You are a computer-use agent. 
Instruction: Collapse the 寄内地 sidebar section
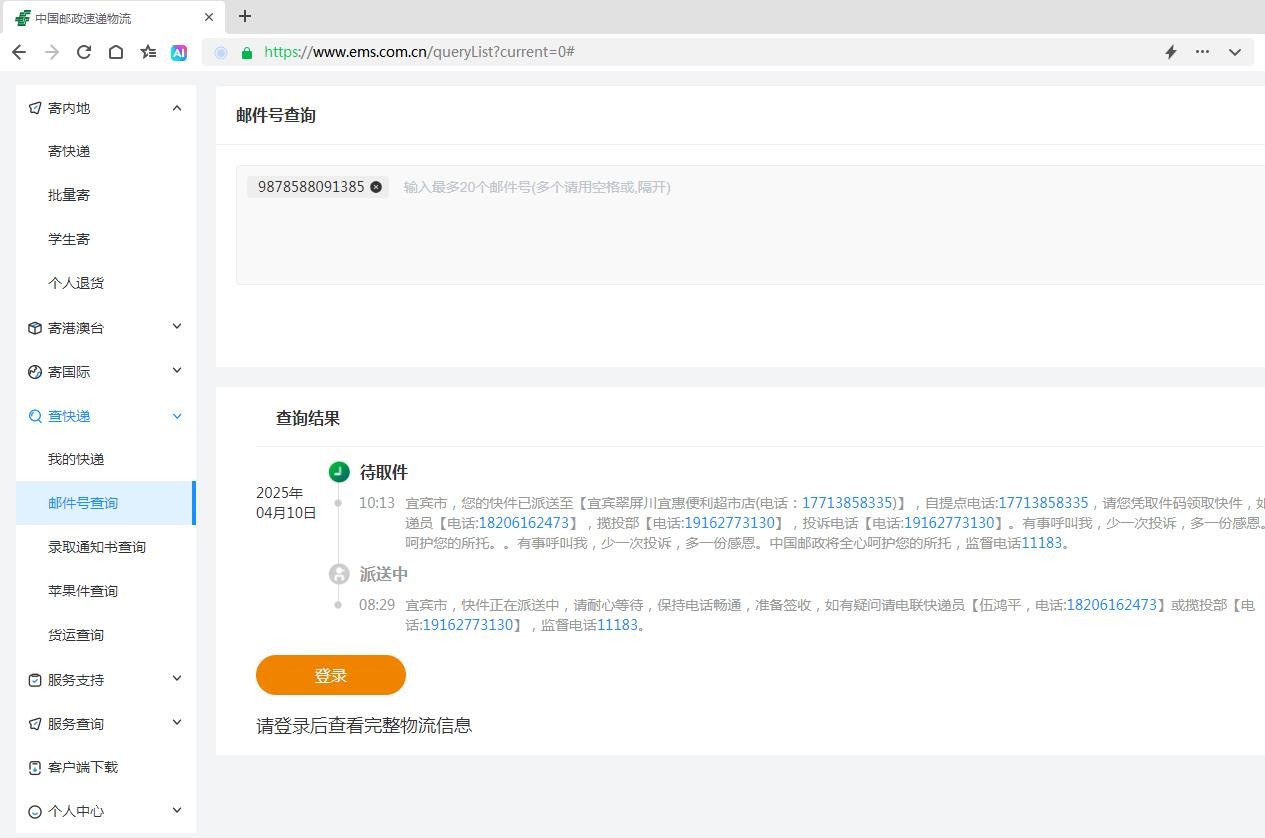(177, 108)
